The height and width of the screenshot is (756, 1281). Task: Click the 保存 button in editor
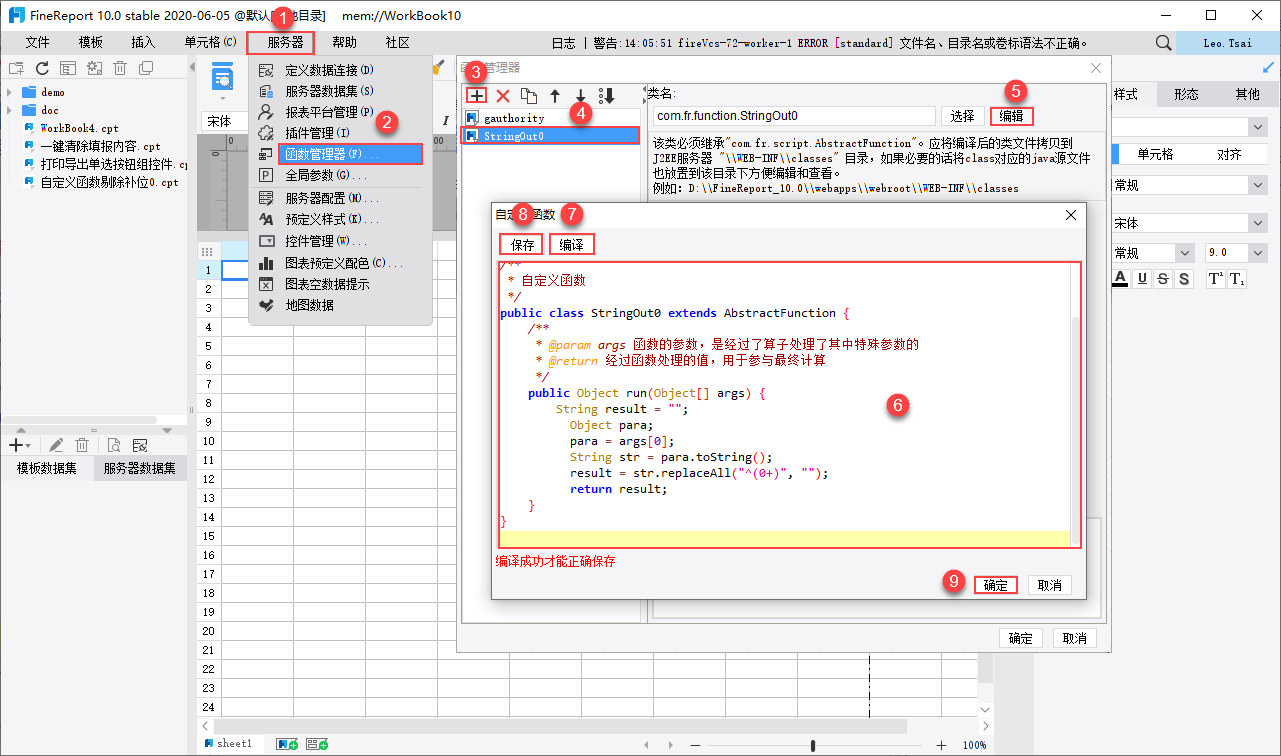coord(522,244)
